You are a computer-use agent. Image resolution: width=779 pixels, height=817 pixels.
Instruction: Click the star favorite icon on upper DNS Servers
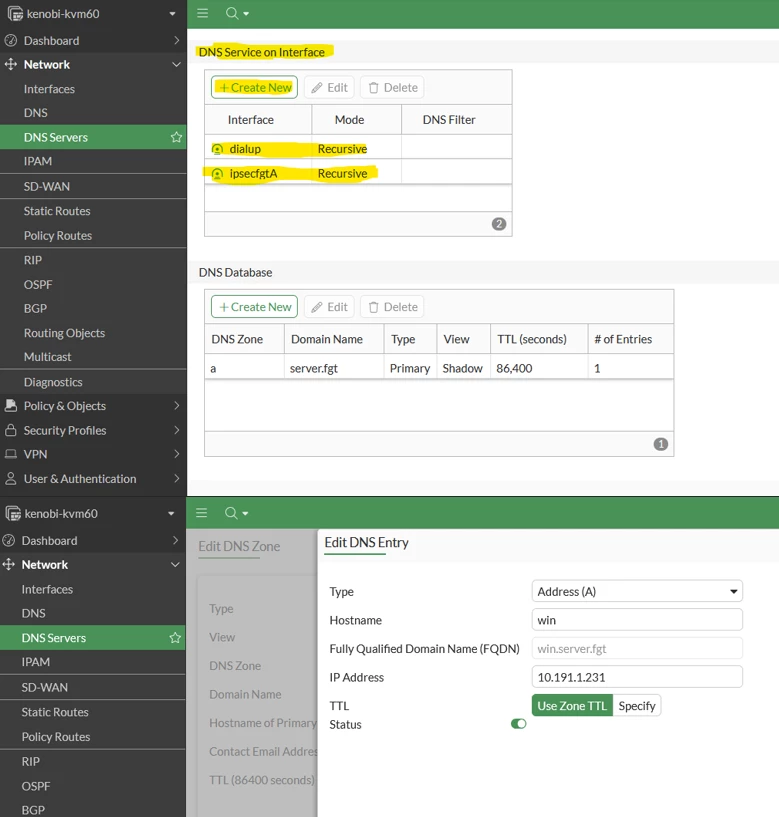(x=176, y=137)
